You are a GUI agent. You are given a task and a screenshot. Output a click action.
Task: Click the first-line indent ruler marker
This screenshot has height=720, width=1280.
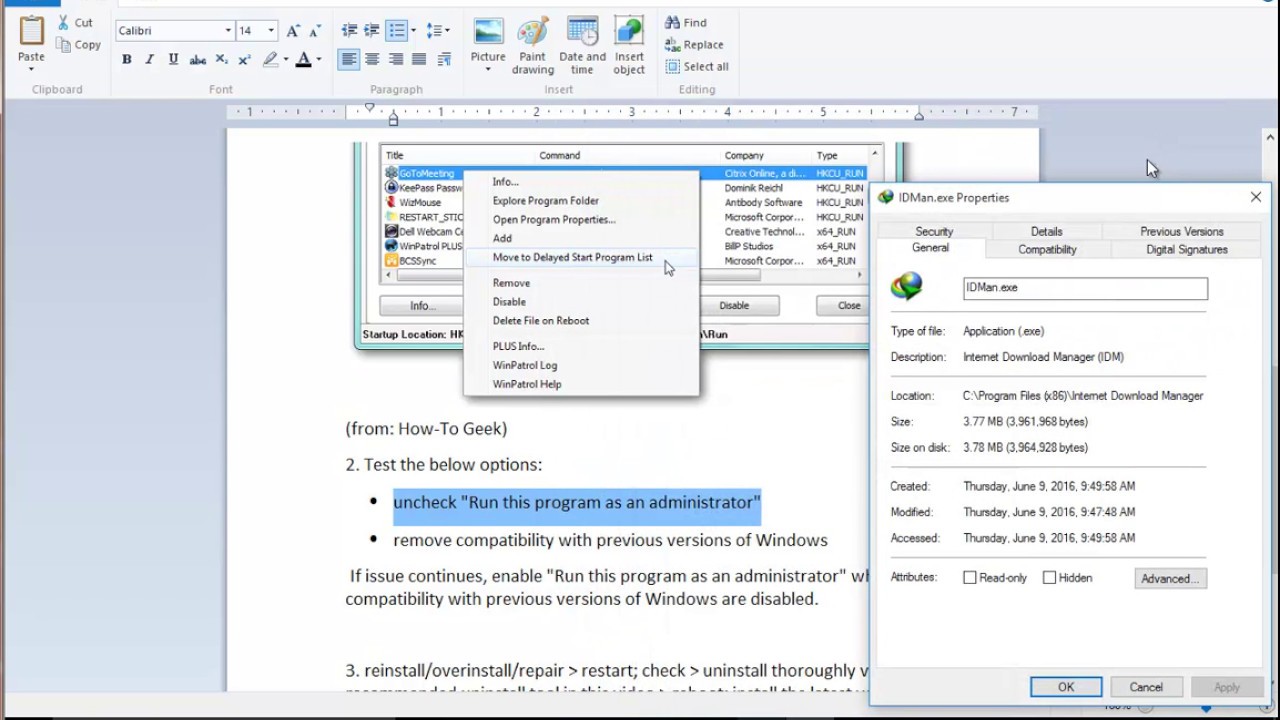pyautogui.click(x=369, y=107)
